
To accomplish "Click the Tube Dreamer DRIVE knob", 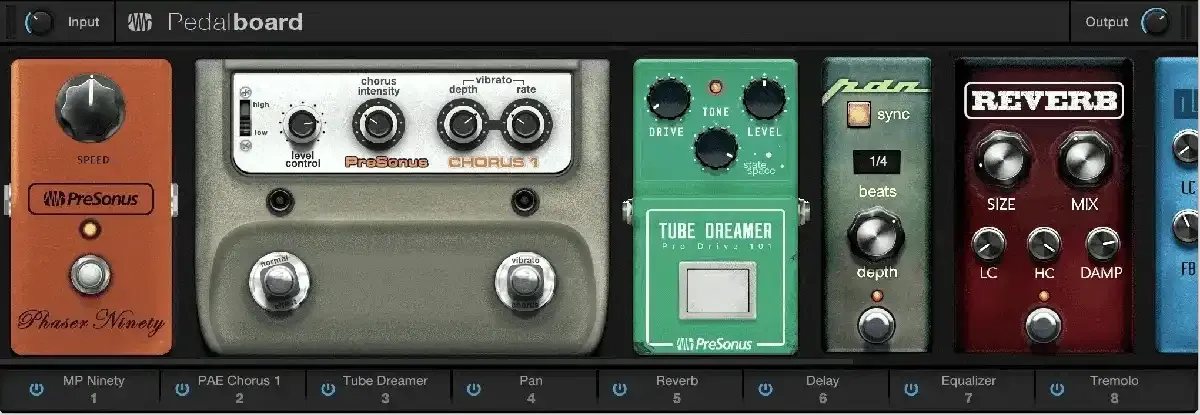I will point(667,99).
